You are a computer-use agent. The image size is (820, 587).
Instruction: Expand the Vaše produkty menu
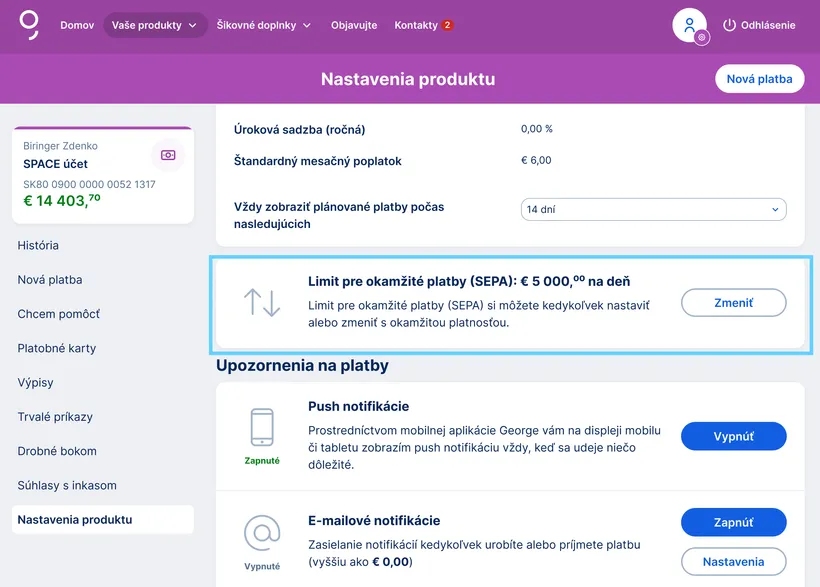tap(155, 25)
